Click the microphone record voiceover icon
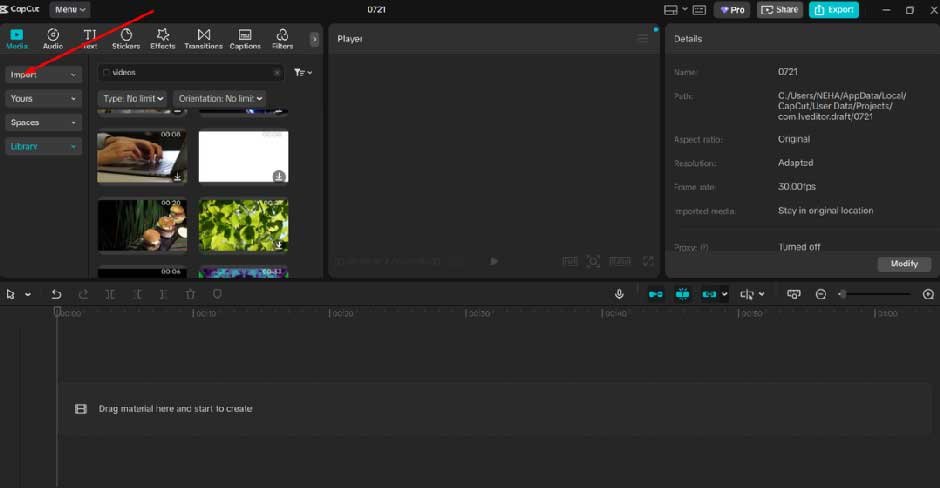 coord(619,294)
